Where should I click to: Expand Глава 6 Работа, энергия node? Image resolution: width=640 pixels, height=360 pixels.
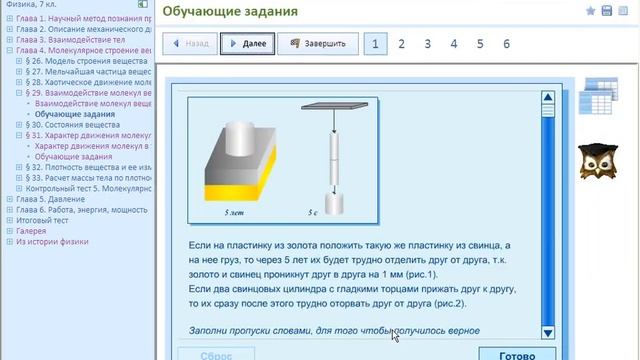(10, 209)
